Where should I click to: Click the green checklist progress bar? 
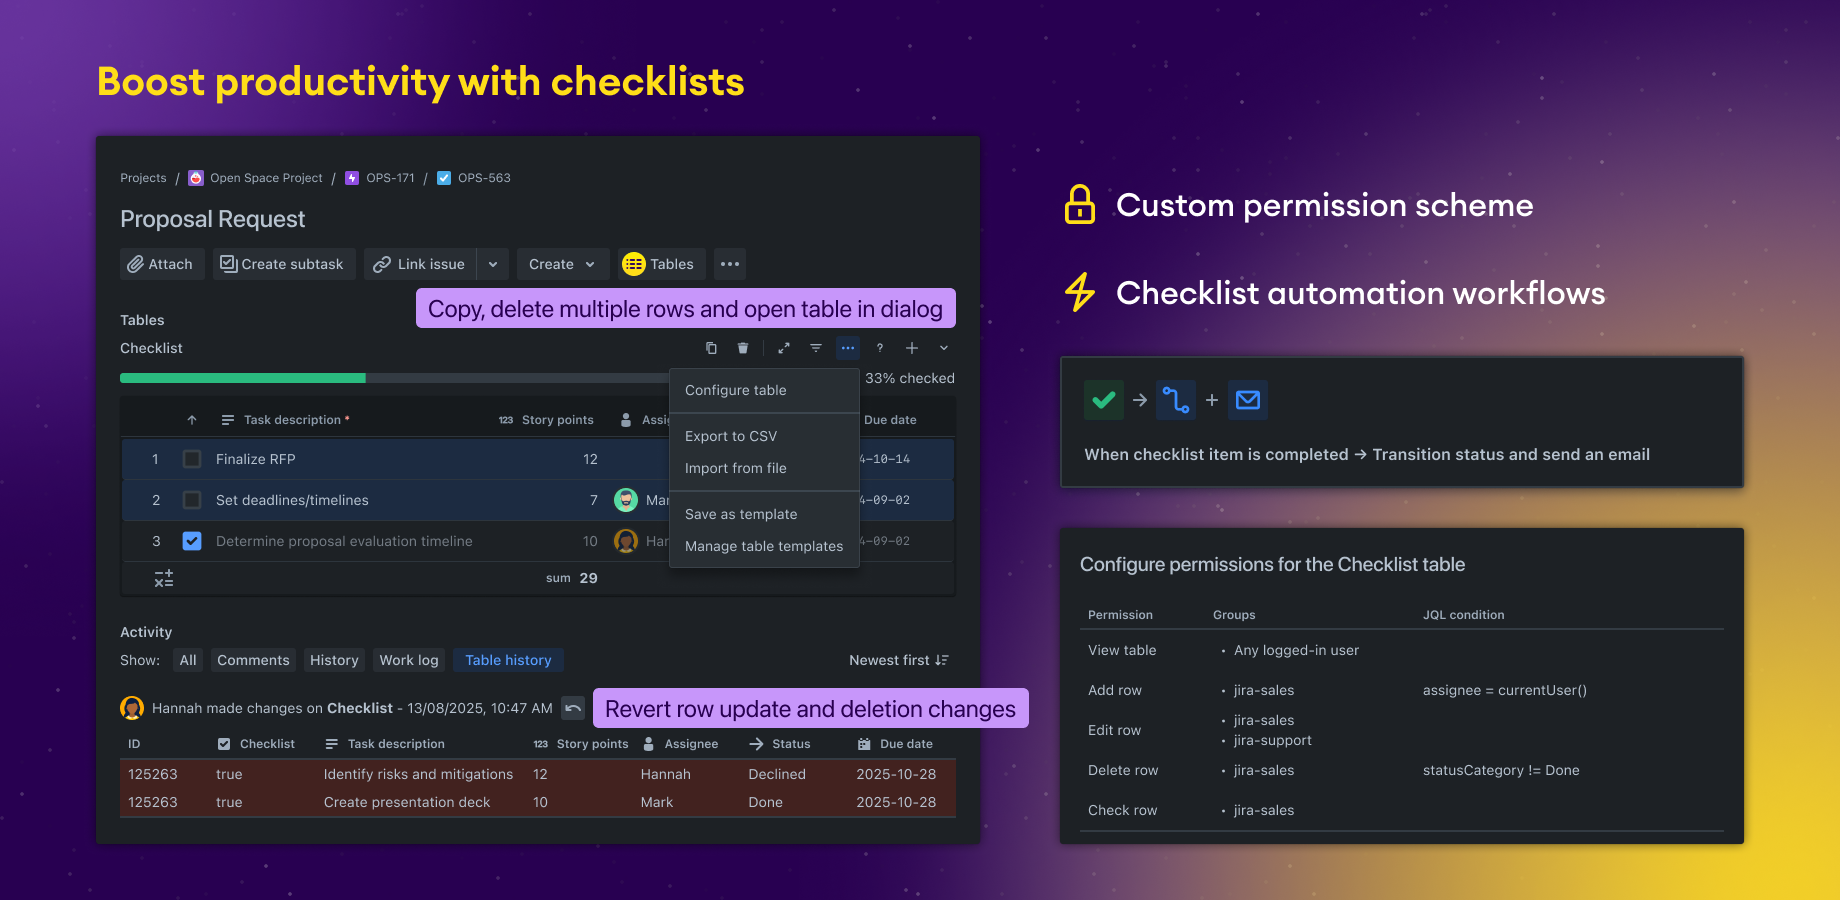(x=243, y=378)
